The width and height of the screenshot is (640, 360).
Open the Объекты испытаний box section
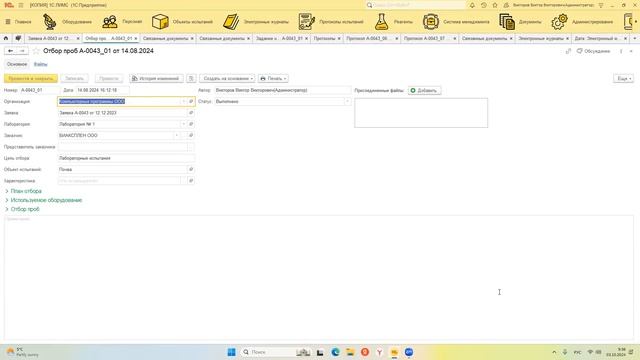(x=182, y=22)
